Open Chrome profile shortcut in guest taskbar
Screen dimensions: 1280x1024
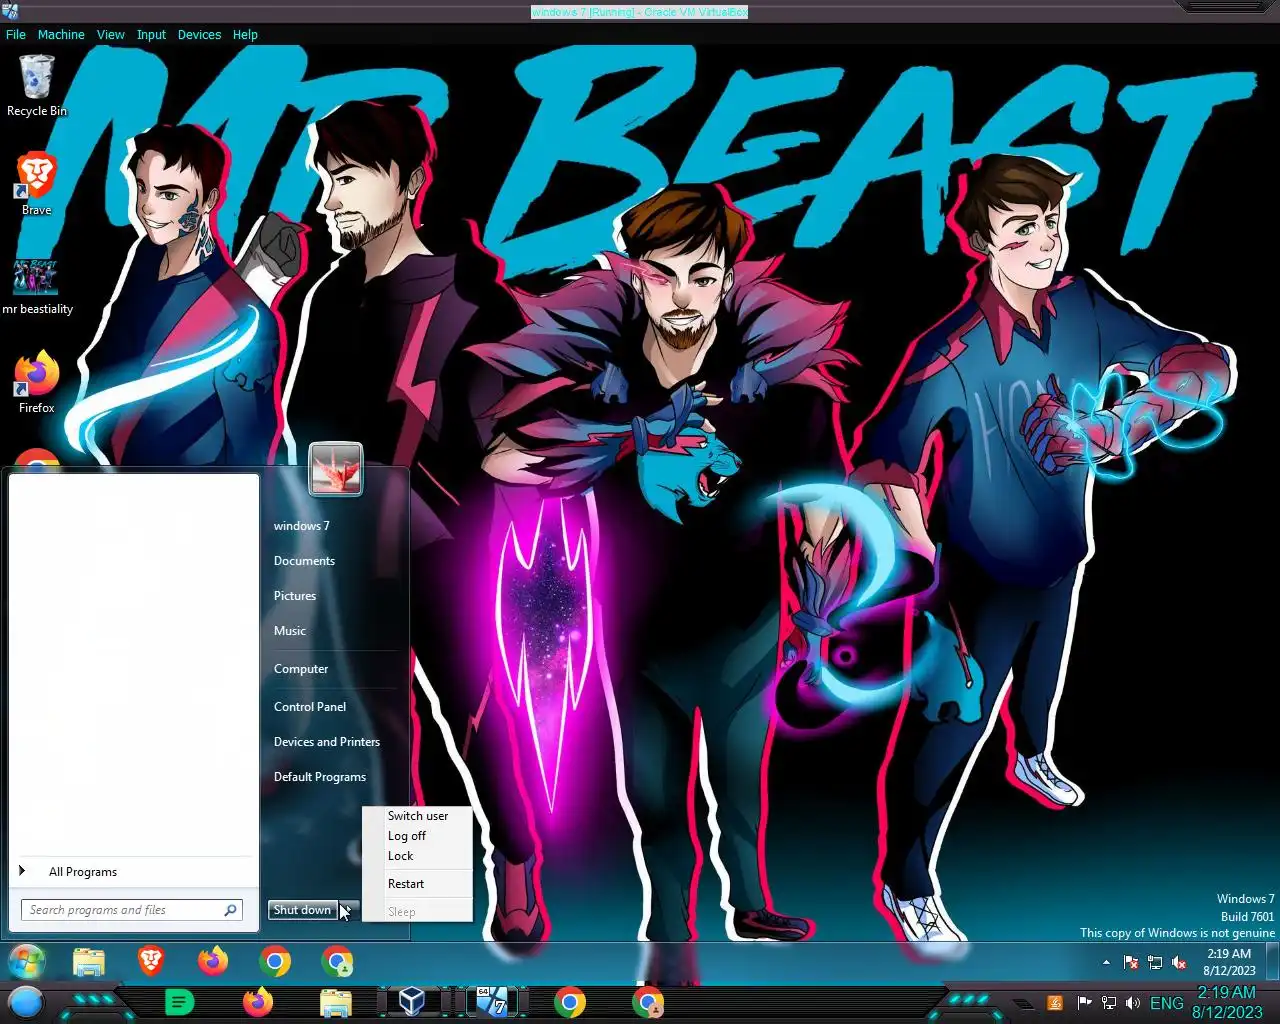[x=337, y=962]
